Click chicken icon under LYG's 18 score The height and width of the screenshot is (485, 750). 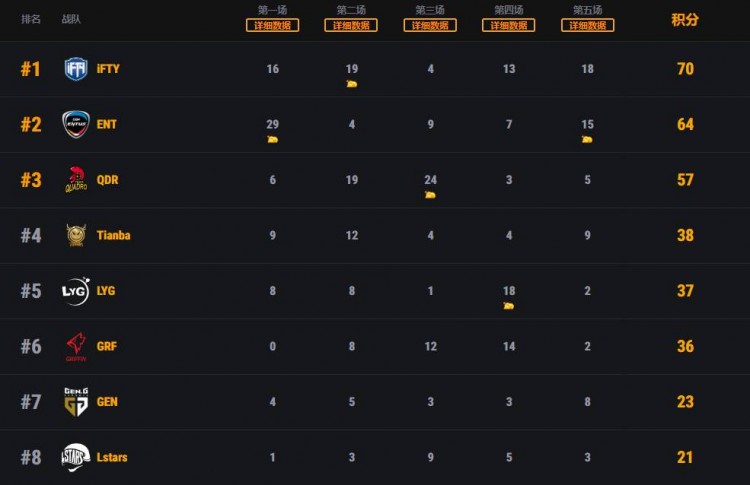509,306
